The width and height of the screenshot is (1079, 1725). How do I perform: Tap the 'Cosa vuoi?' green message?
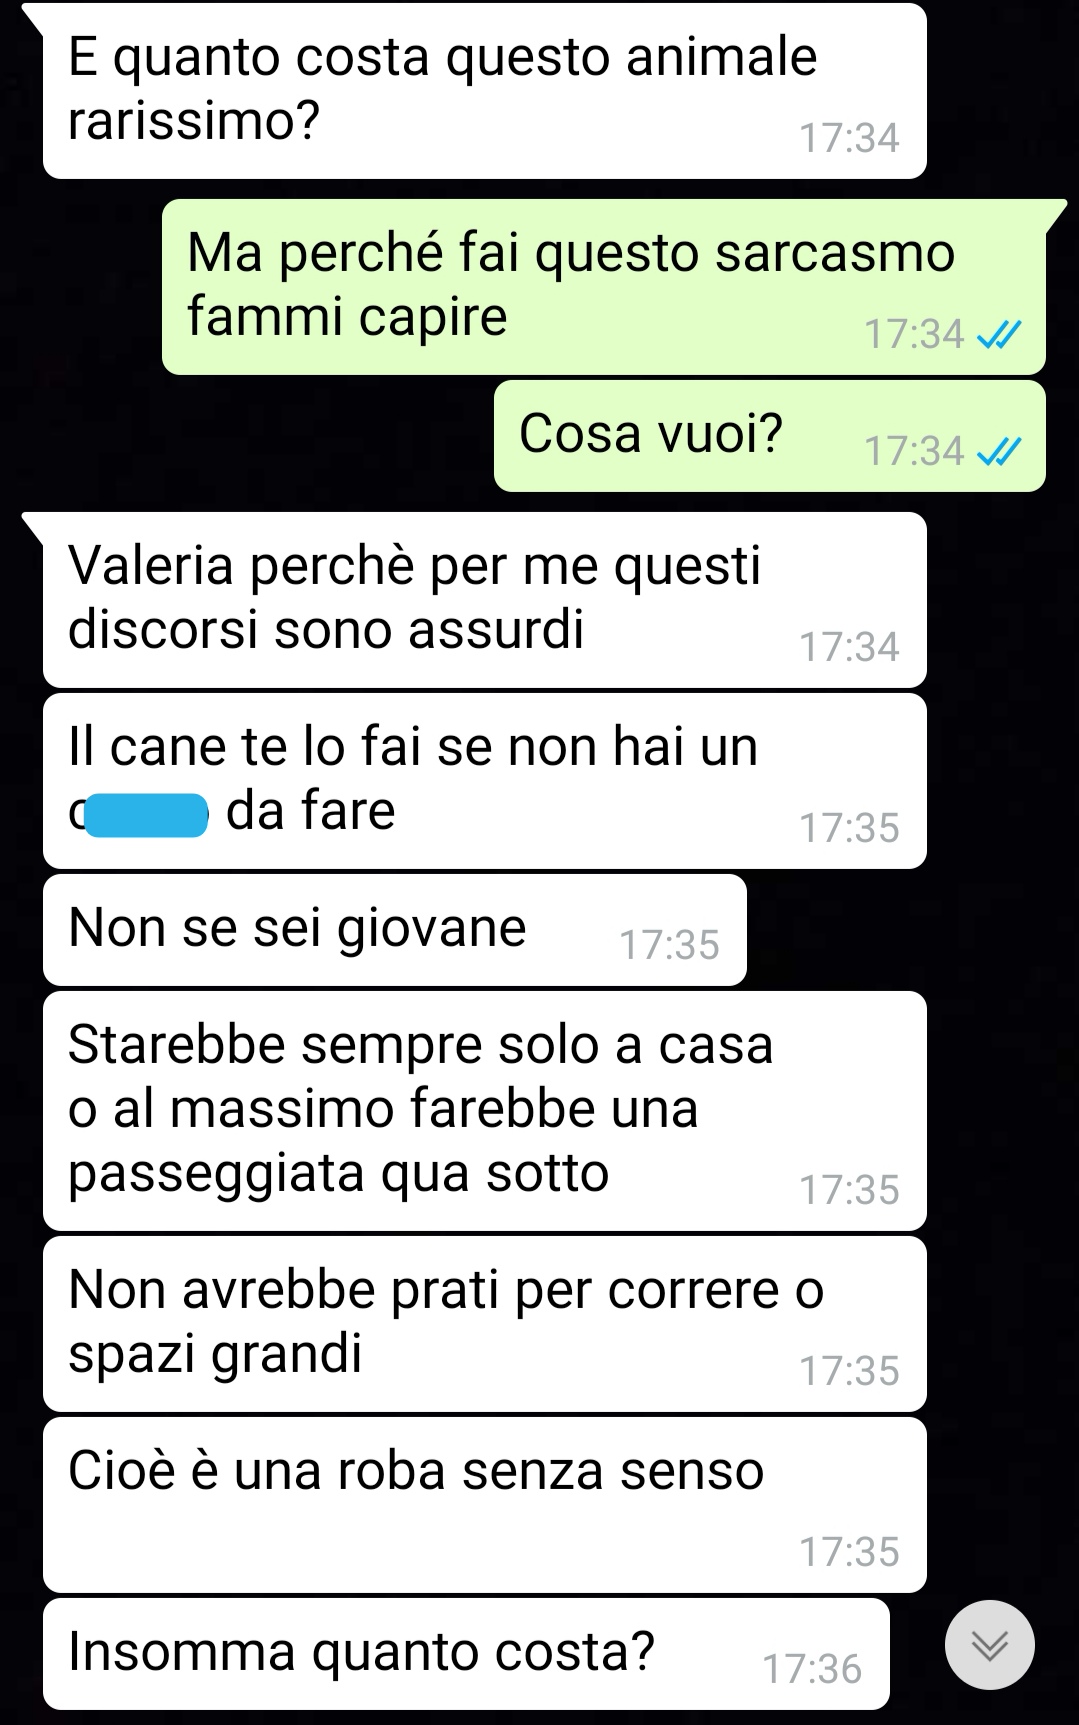(x=770, y=435)
